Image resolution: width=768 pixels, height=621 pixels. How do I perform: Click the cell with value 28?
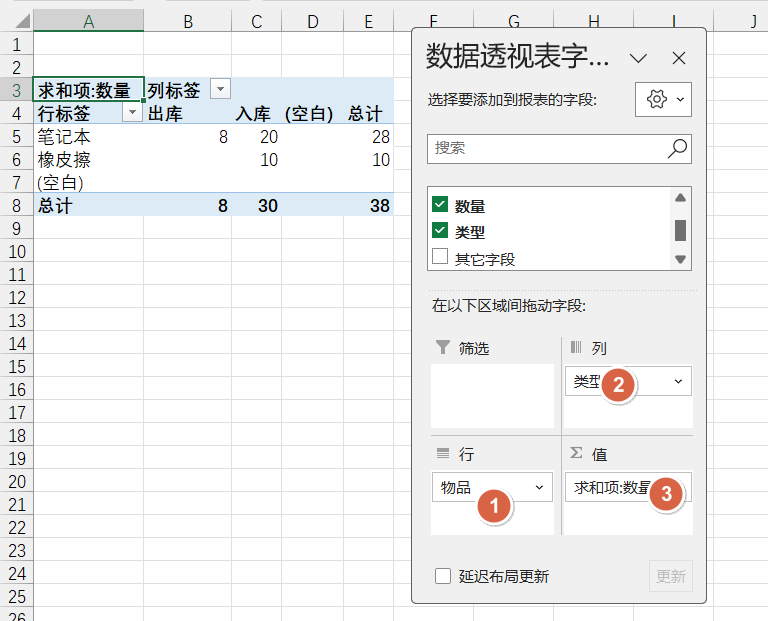click(368, 136)
